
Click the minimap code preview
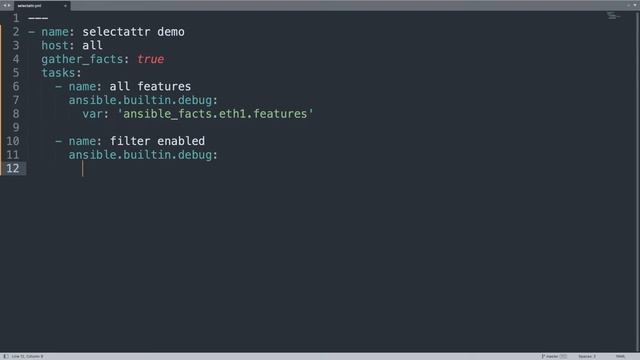click(x=613, y=16)
